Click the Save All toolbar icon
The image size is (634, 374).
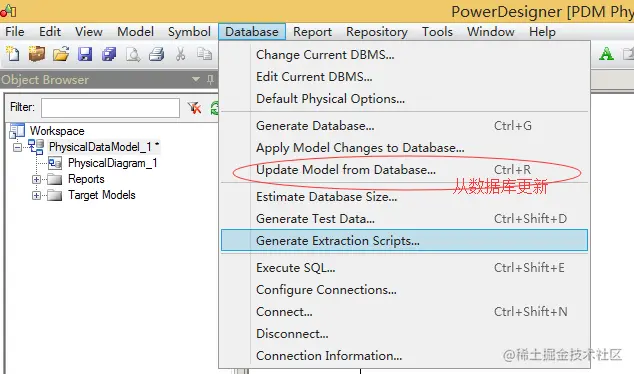pos(109,54)
